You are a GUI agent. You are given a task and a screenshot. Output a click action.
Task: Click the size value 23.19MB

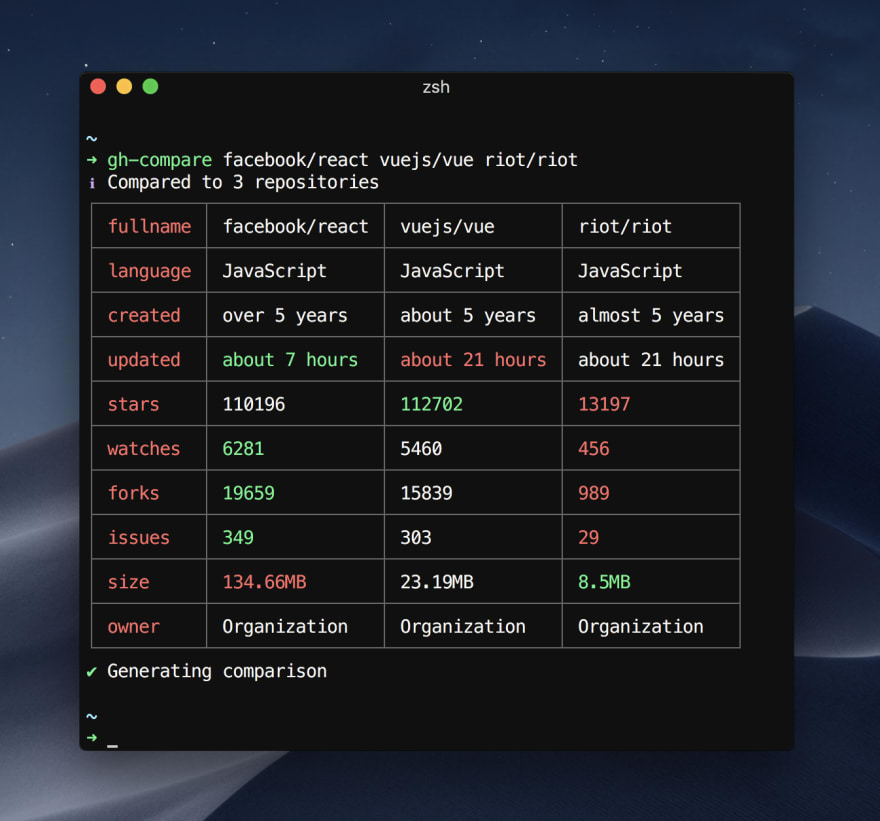point(437,582)
